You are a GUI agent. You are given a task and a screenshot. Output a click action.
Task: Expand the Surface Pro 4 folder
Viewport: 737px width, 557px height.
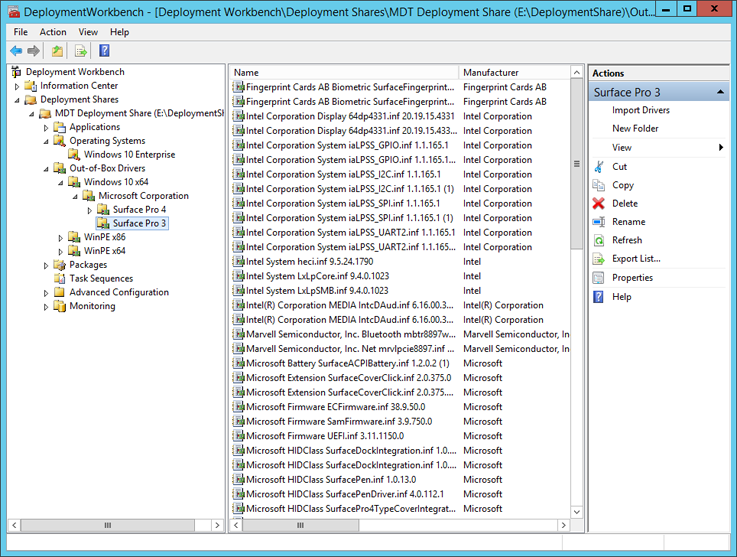(x=89, y=210)
